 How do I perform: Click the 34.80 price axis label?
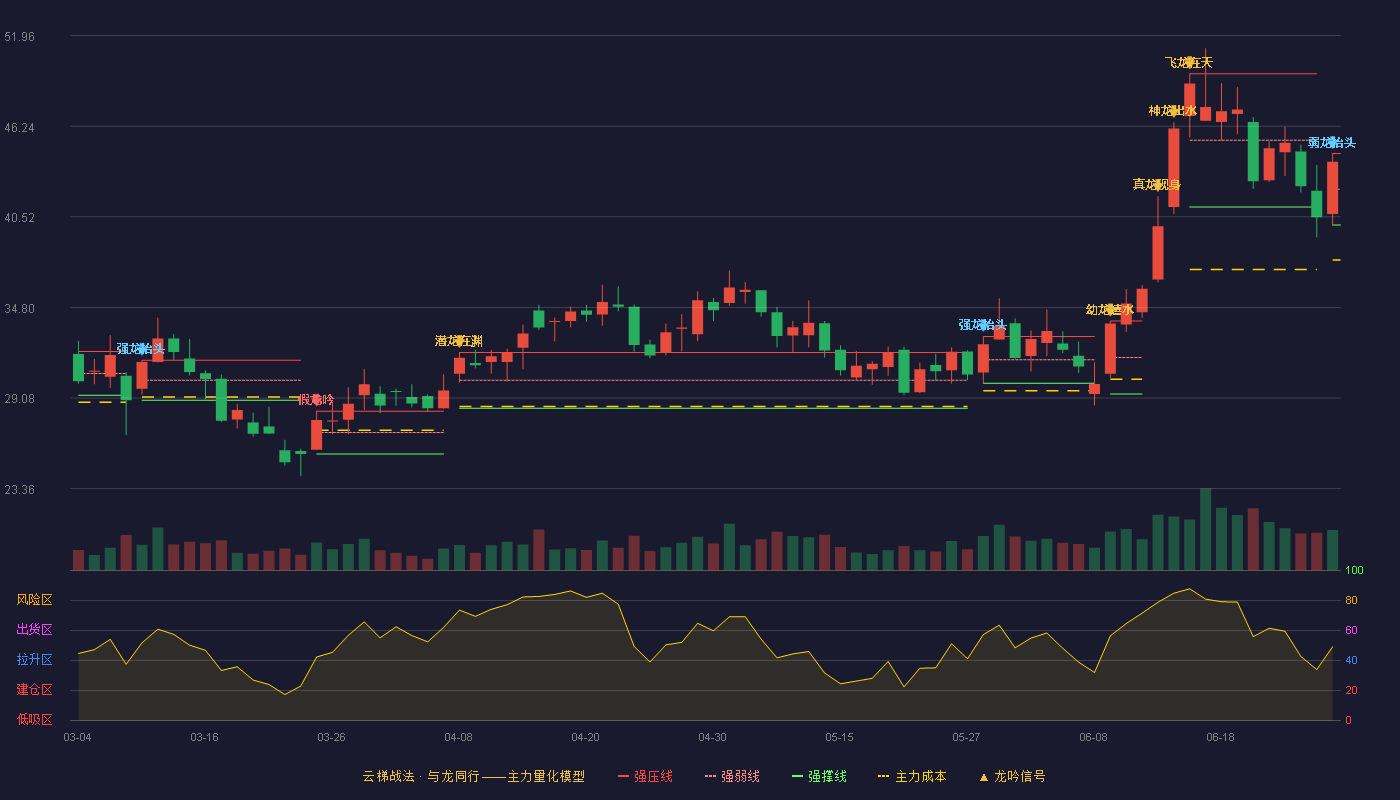[20, 309]
